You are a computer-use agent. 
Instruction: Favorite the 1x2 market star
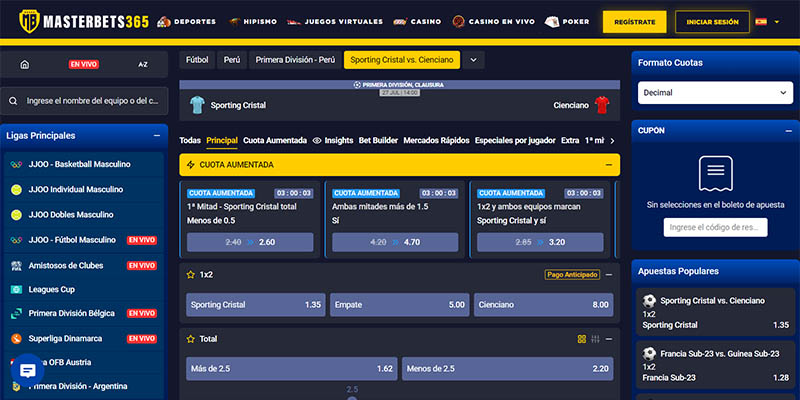pos(191,274)
